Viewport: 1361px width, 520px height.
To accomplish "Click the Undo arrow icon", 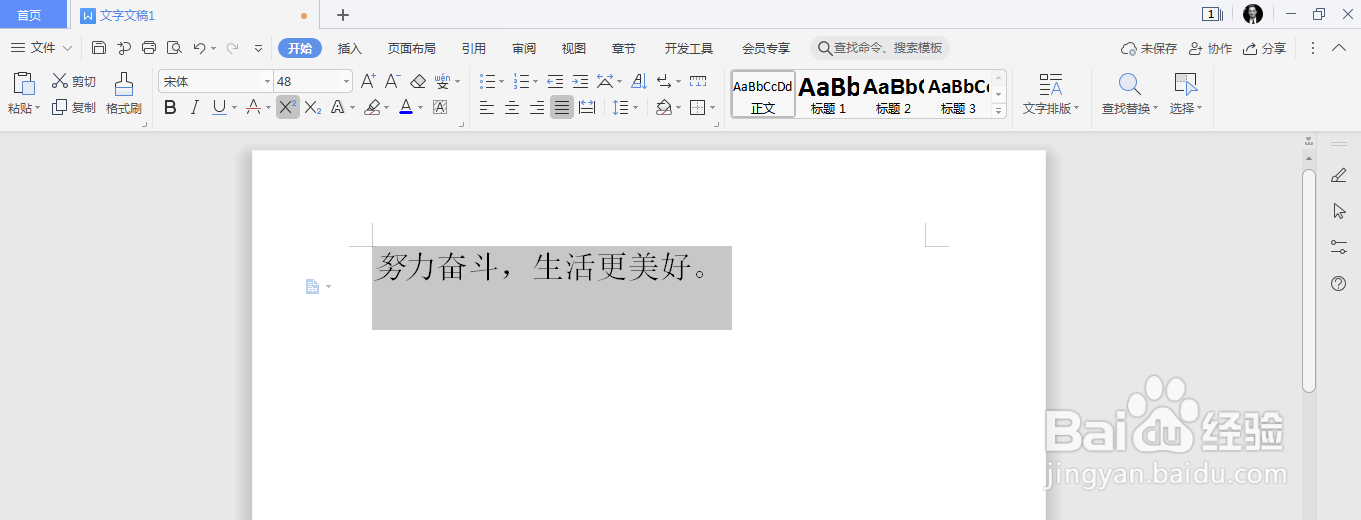I will click(199, 48).
